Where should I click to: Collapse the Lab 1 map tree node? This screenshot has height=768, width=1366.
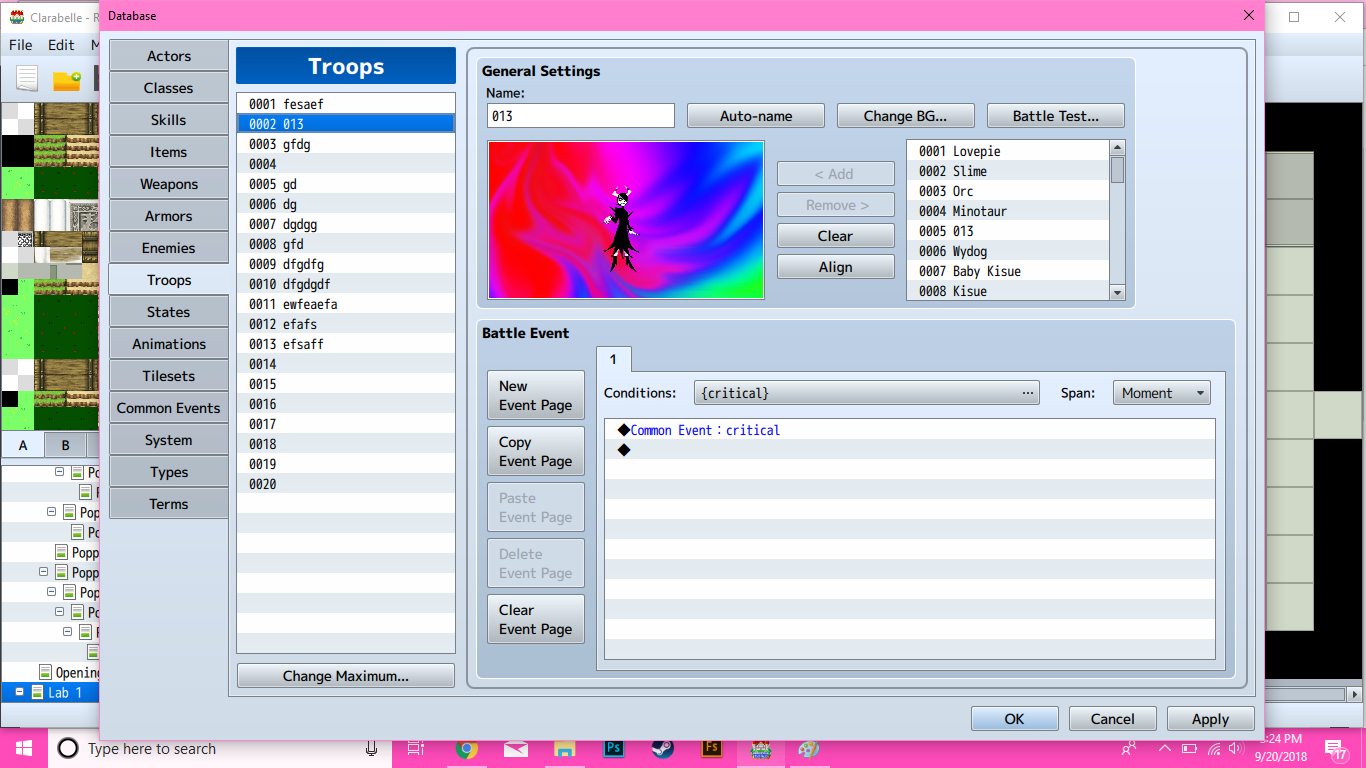(19, 692)
